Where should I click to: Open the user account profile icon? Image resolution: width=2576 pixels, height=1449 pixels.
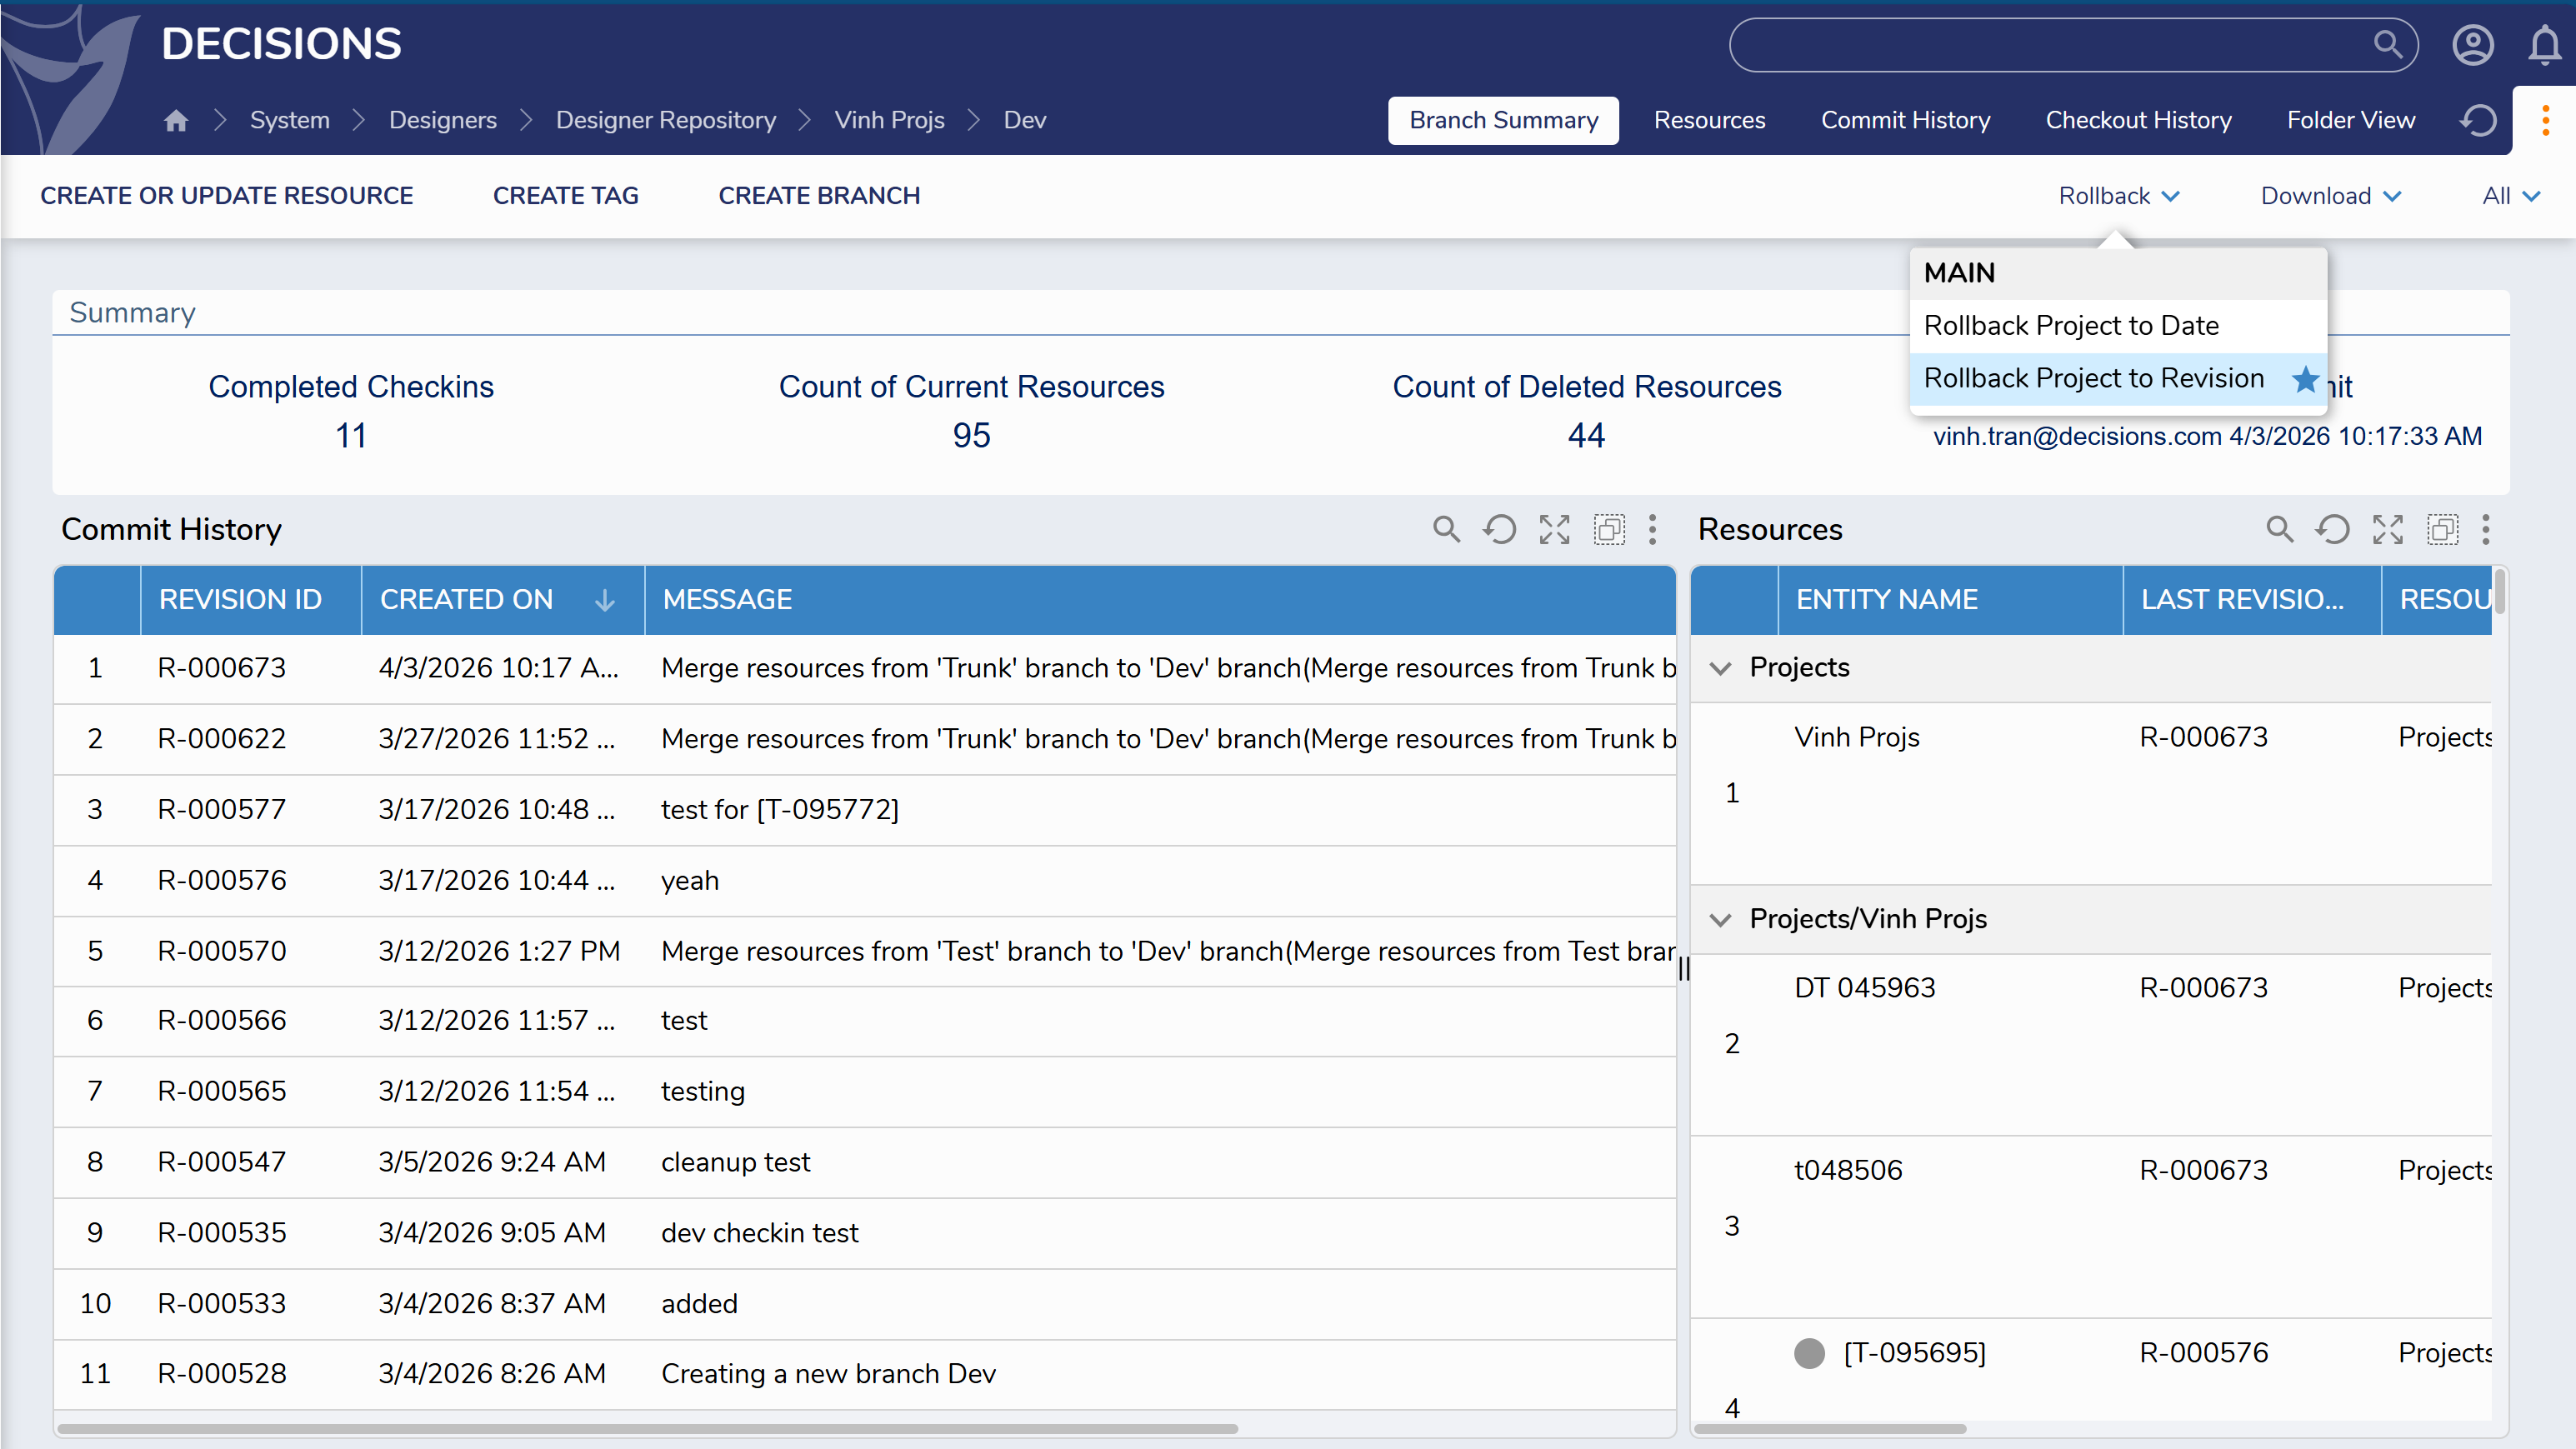coord(2472,45)
